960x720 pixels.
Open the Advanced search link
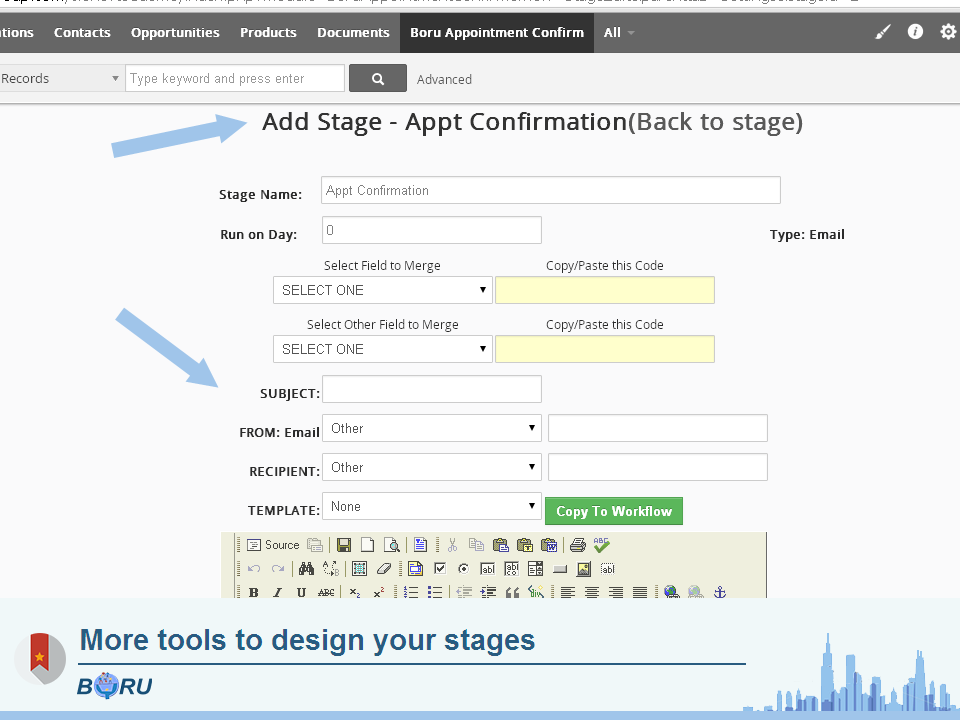point(444,80)
